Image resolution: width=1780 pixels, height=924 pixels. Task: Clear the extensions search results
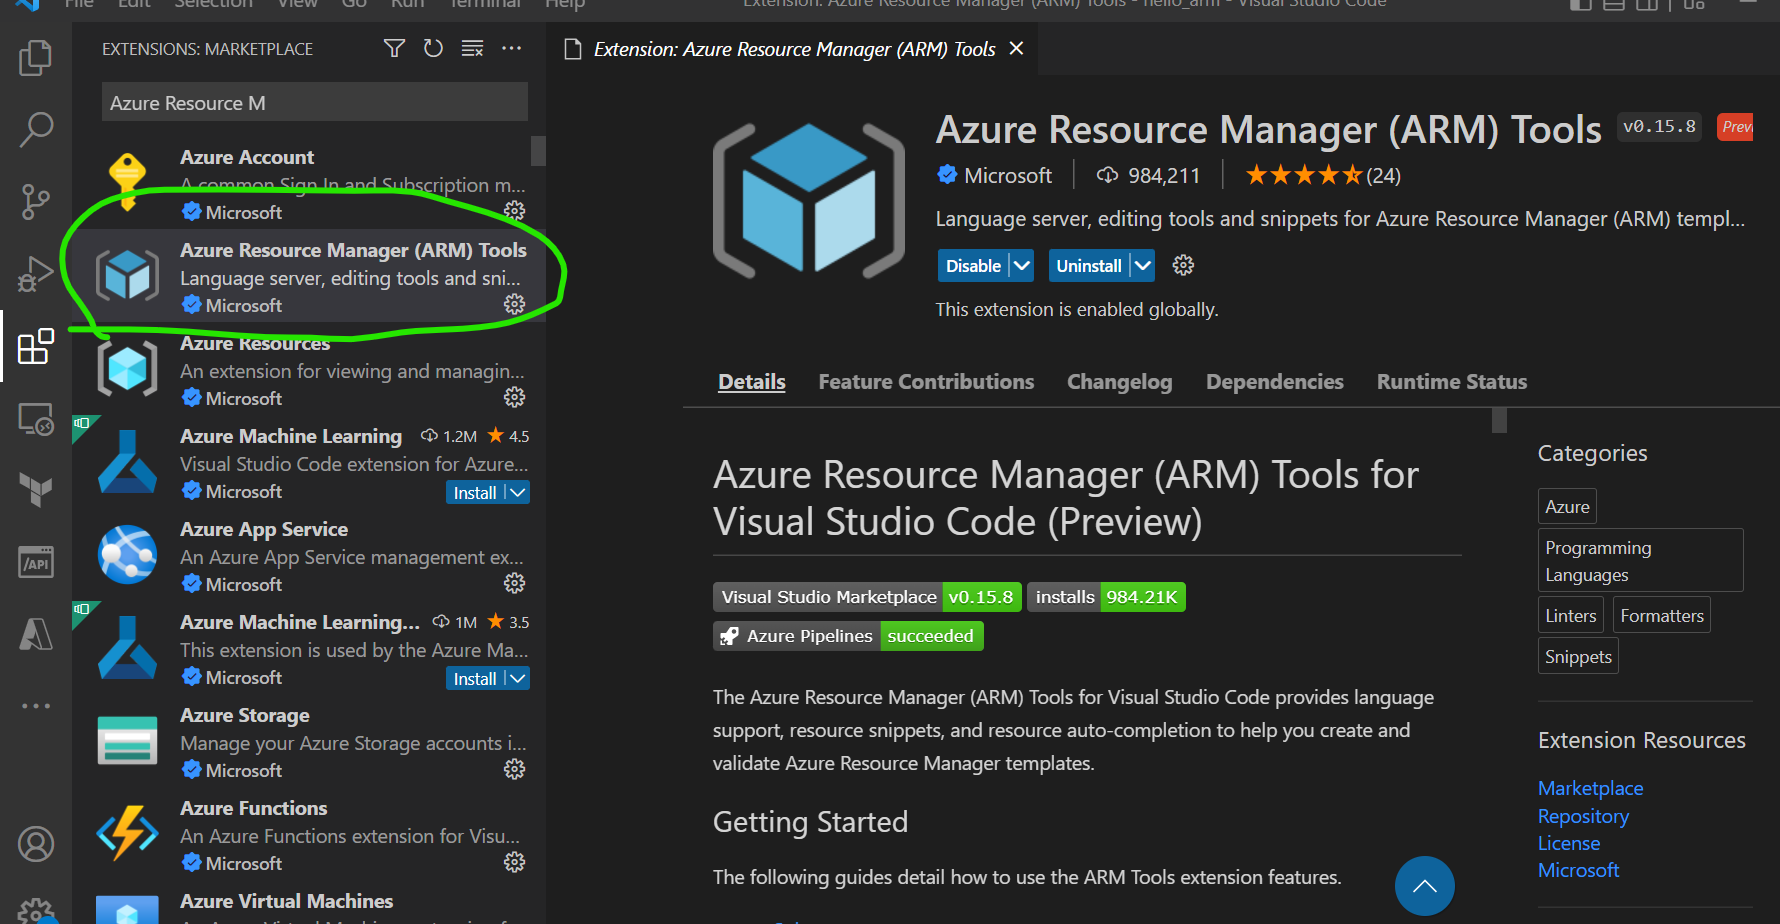472,48
